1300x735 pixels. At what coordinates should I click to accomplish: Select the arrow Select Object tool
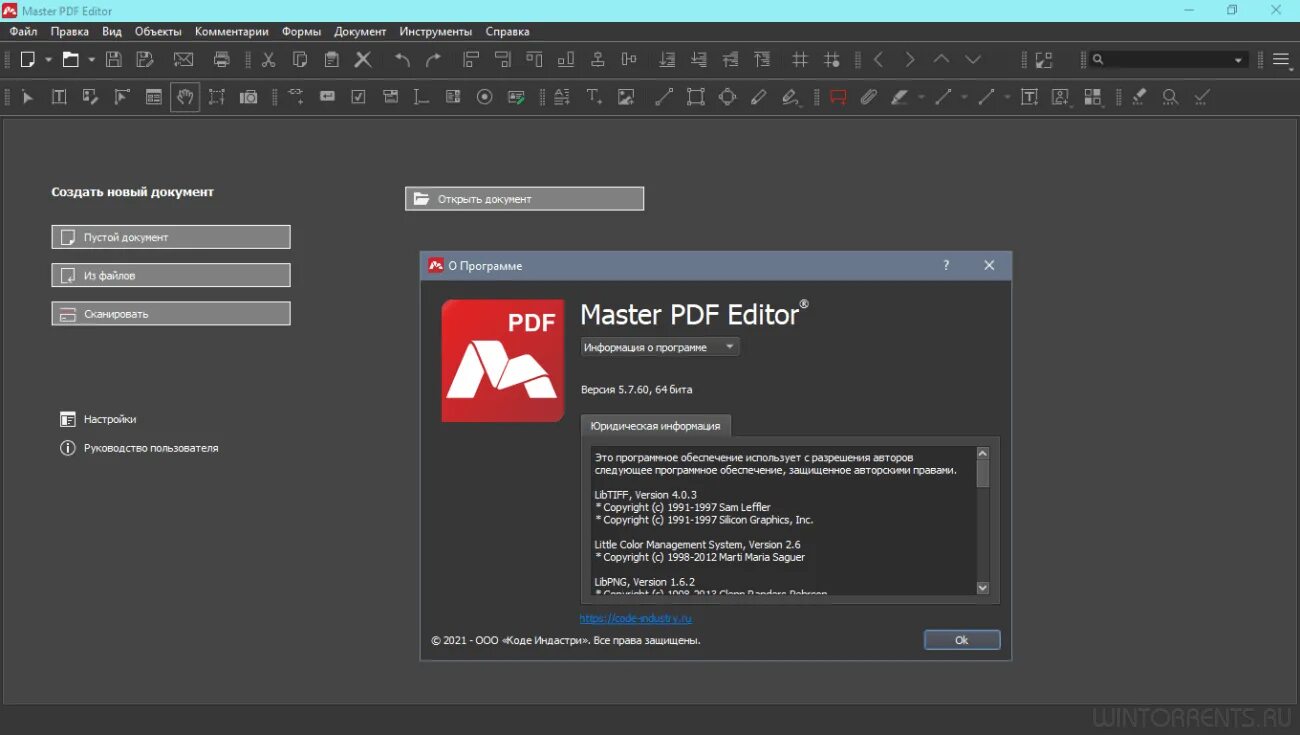click(x=28, y=97)
